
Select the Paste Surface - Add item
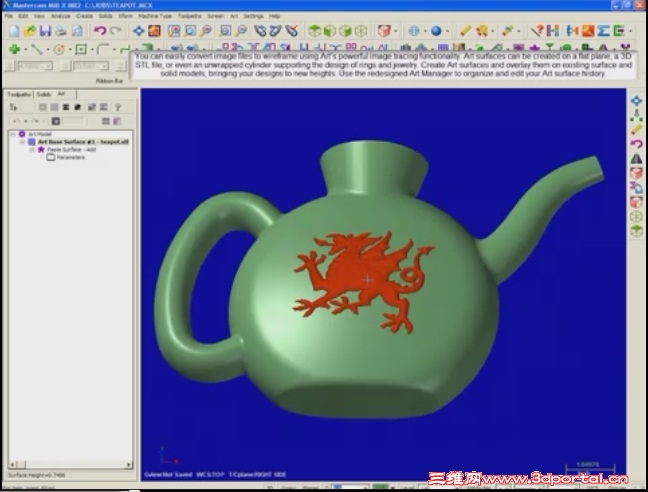click(71, 150)
